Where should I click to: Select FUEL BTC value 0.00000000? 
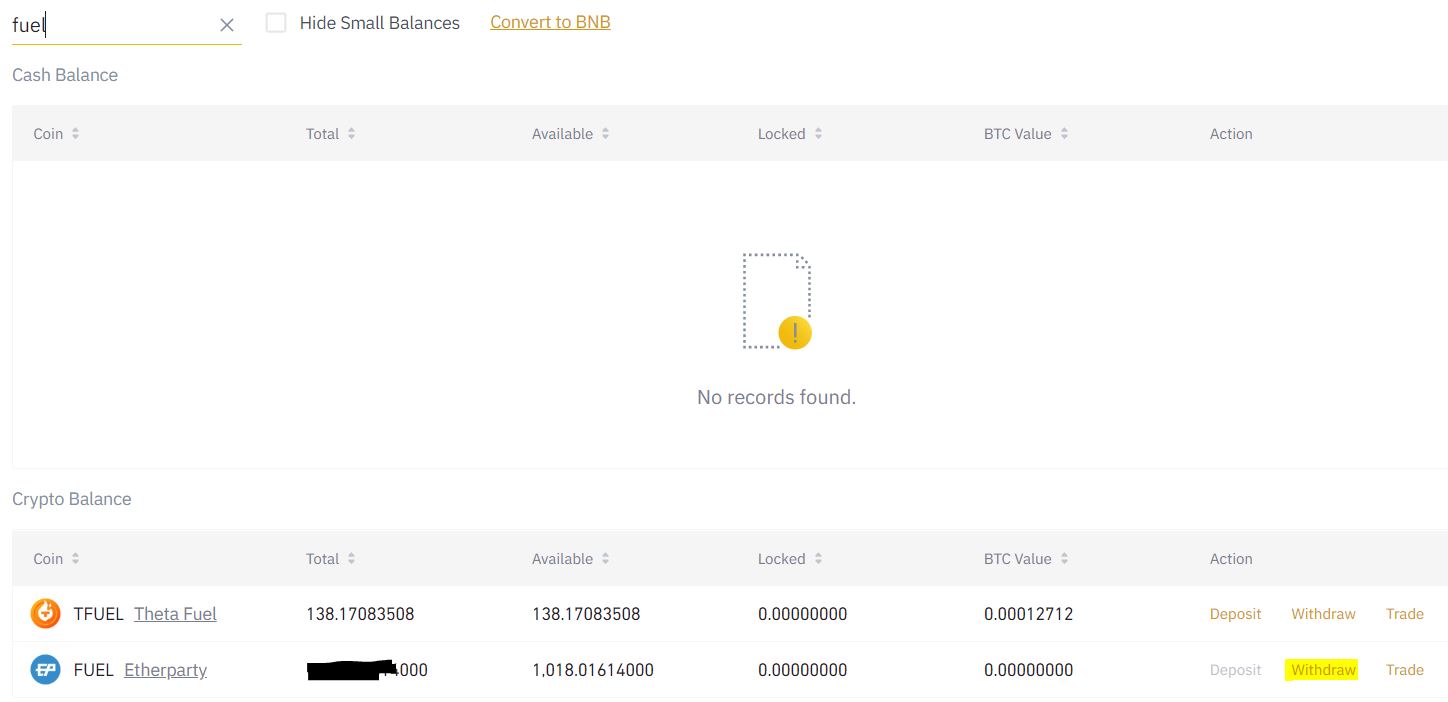pyautogui.click(x=1028, y=670)
